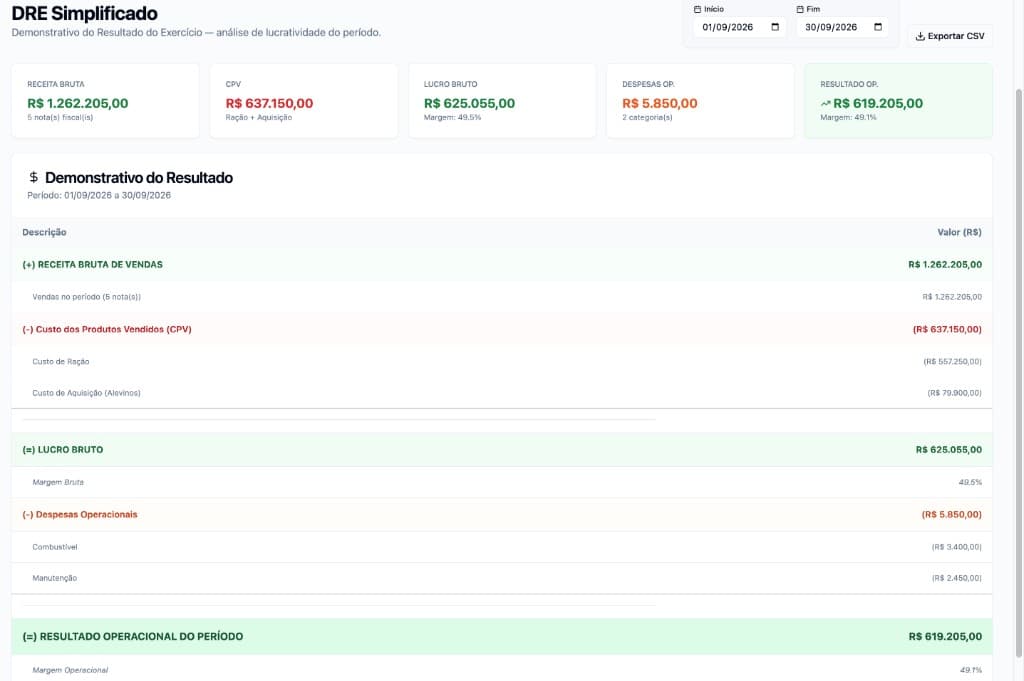Select the Custo de Ração row label
The image size is (1024, 681).
click(61, 361)
